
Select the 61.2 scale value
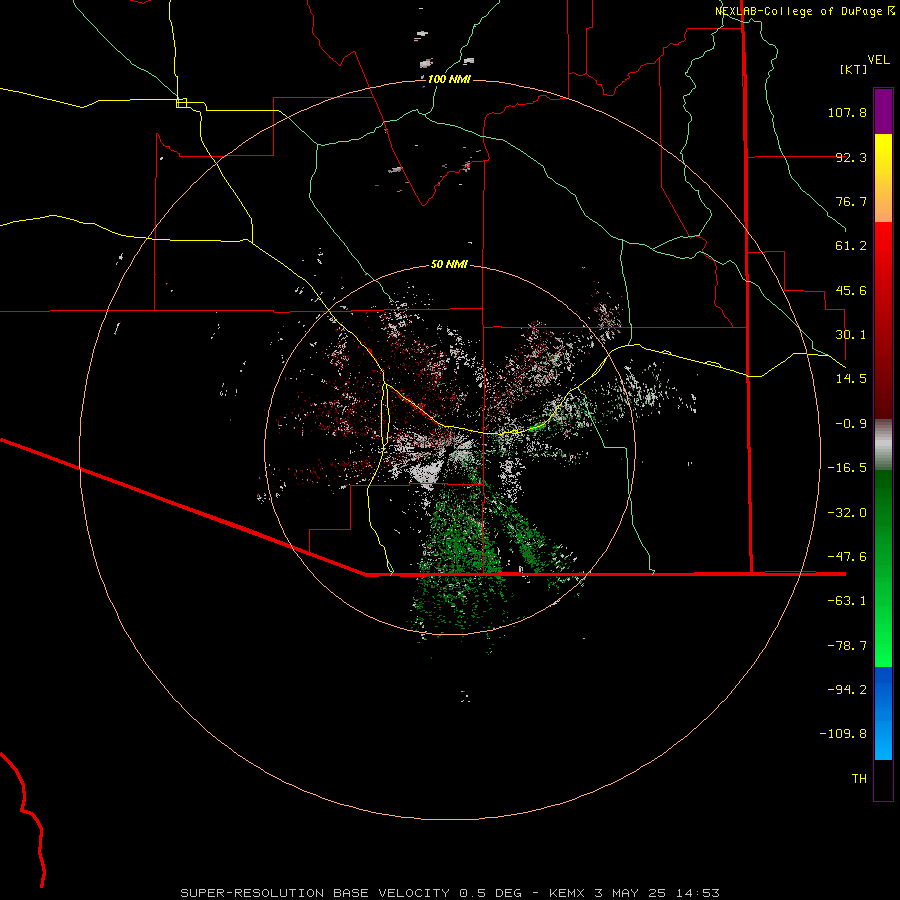coord(851,246)
